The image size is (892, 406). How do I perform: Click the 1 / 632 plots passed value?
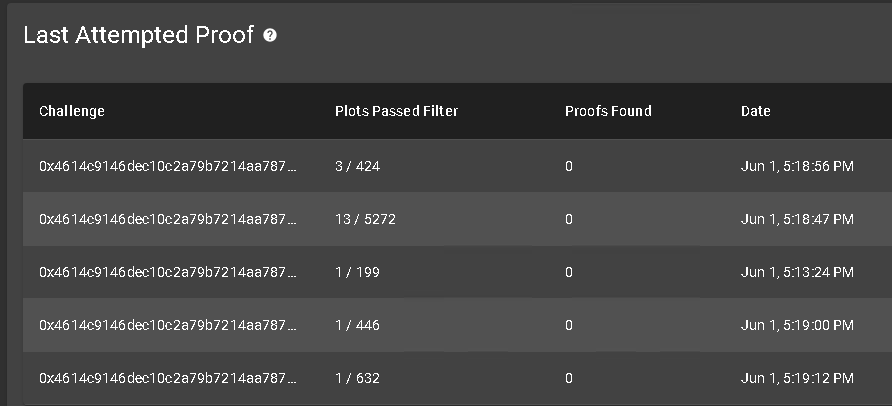(x=357, y=378)
